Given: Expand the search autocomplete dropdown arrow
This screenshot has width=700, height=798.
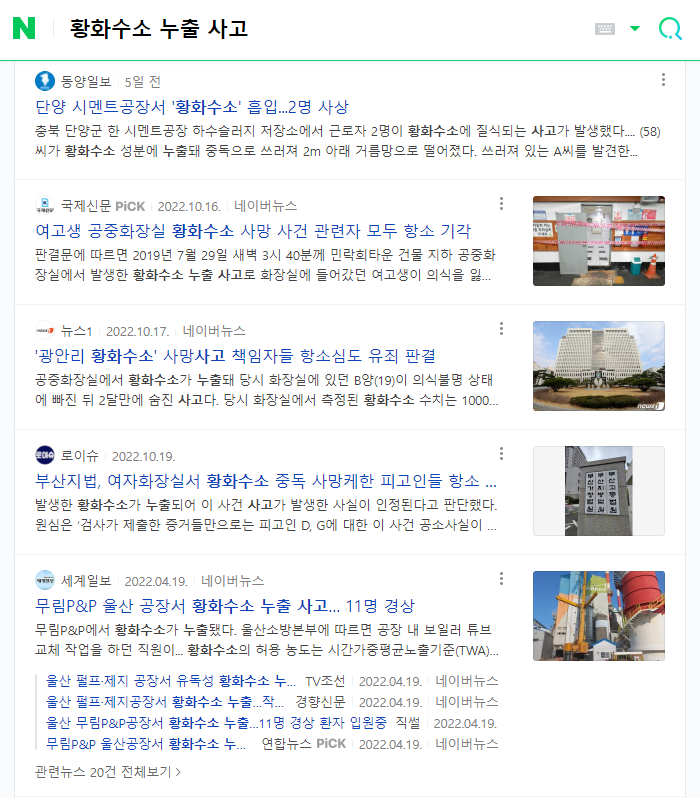Looking at the screenshot, I should point(635,28).
